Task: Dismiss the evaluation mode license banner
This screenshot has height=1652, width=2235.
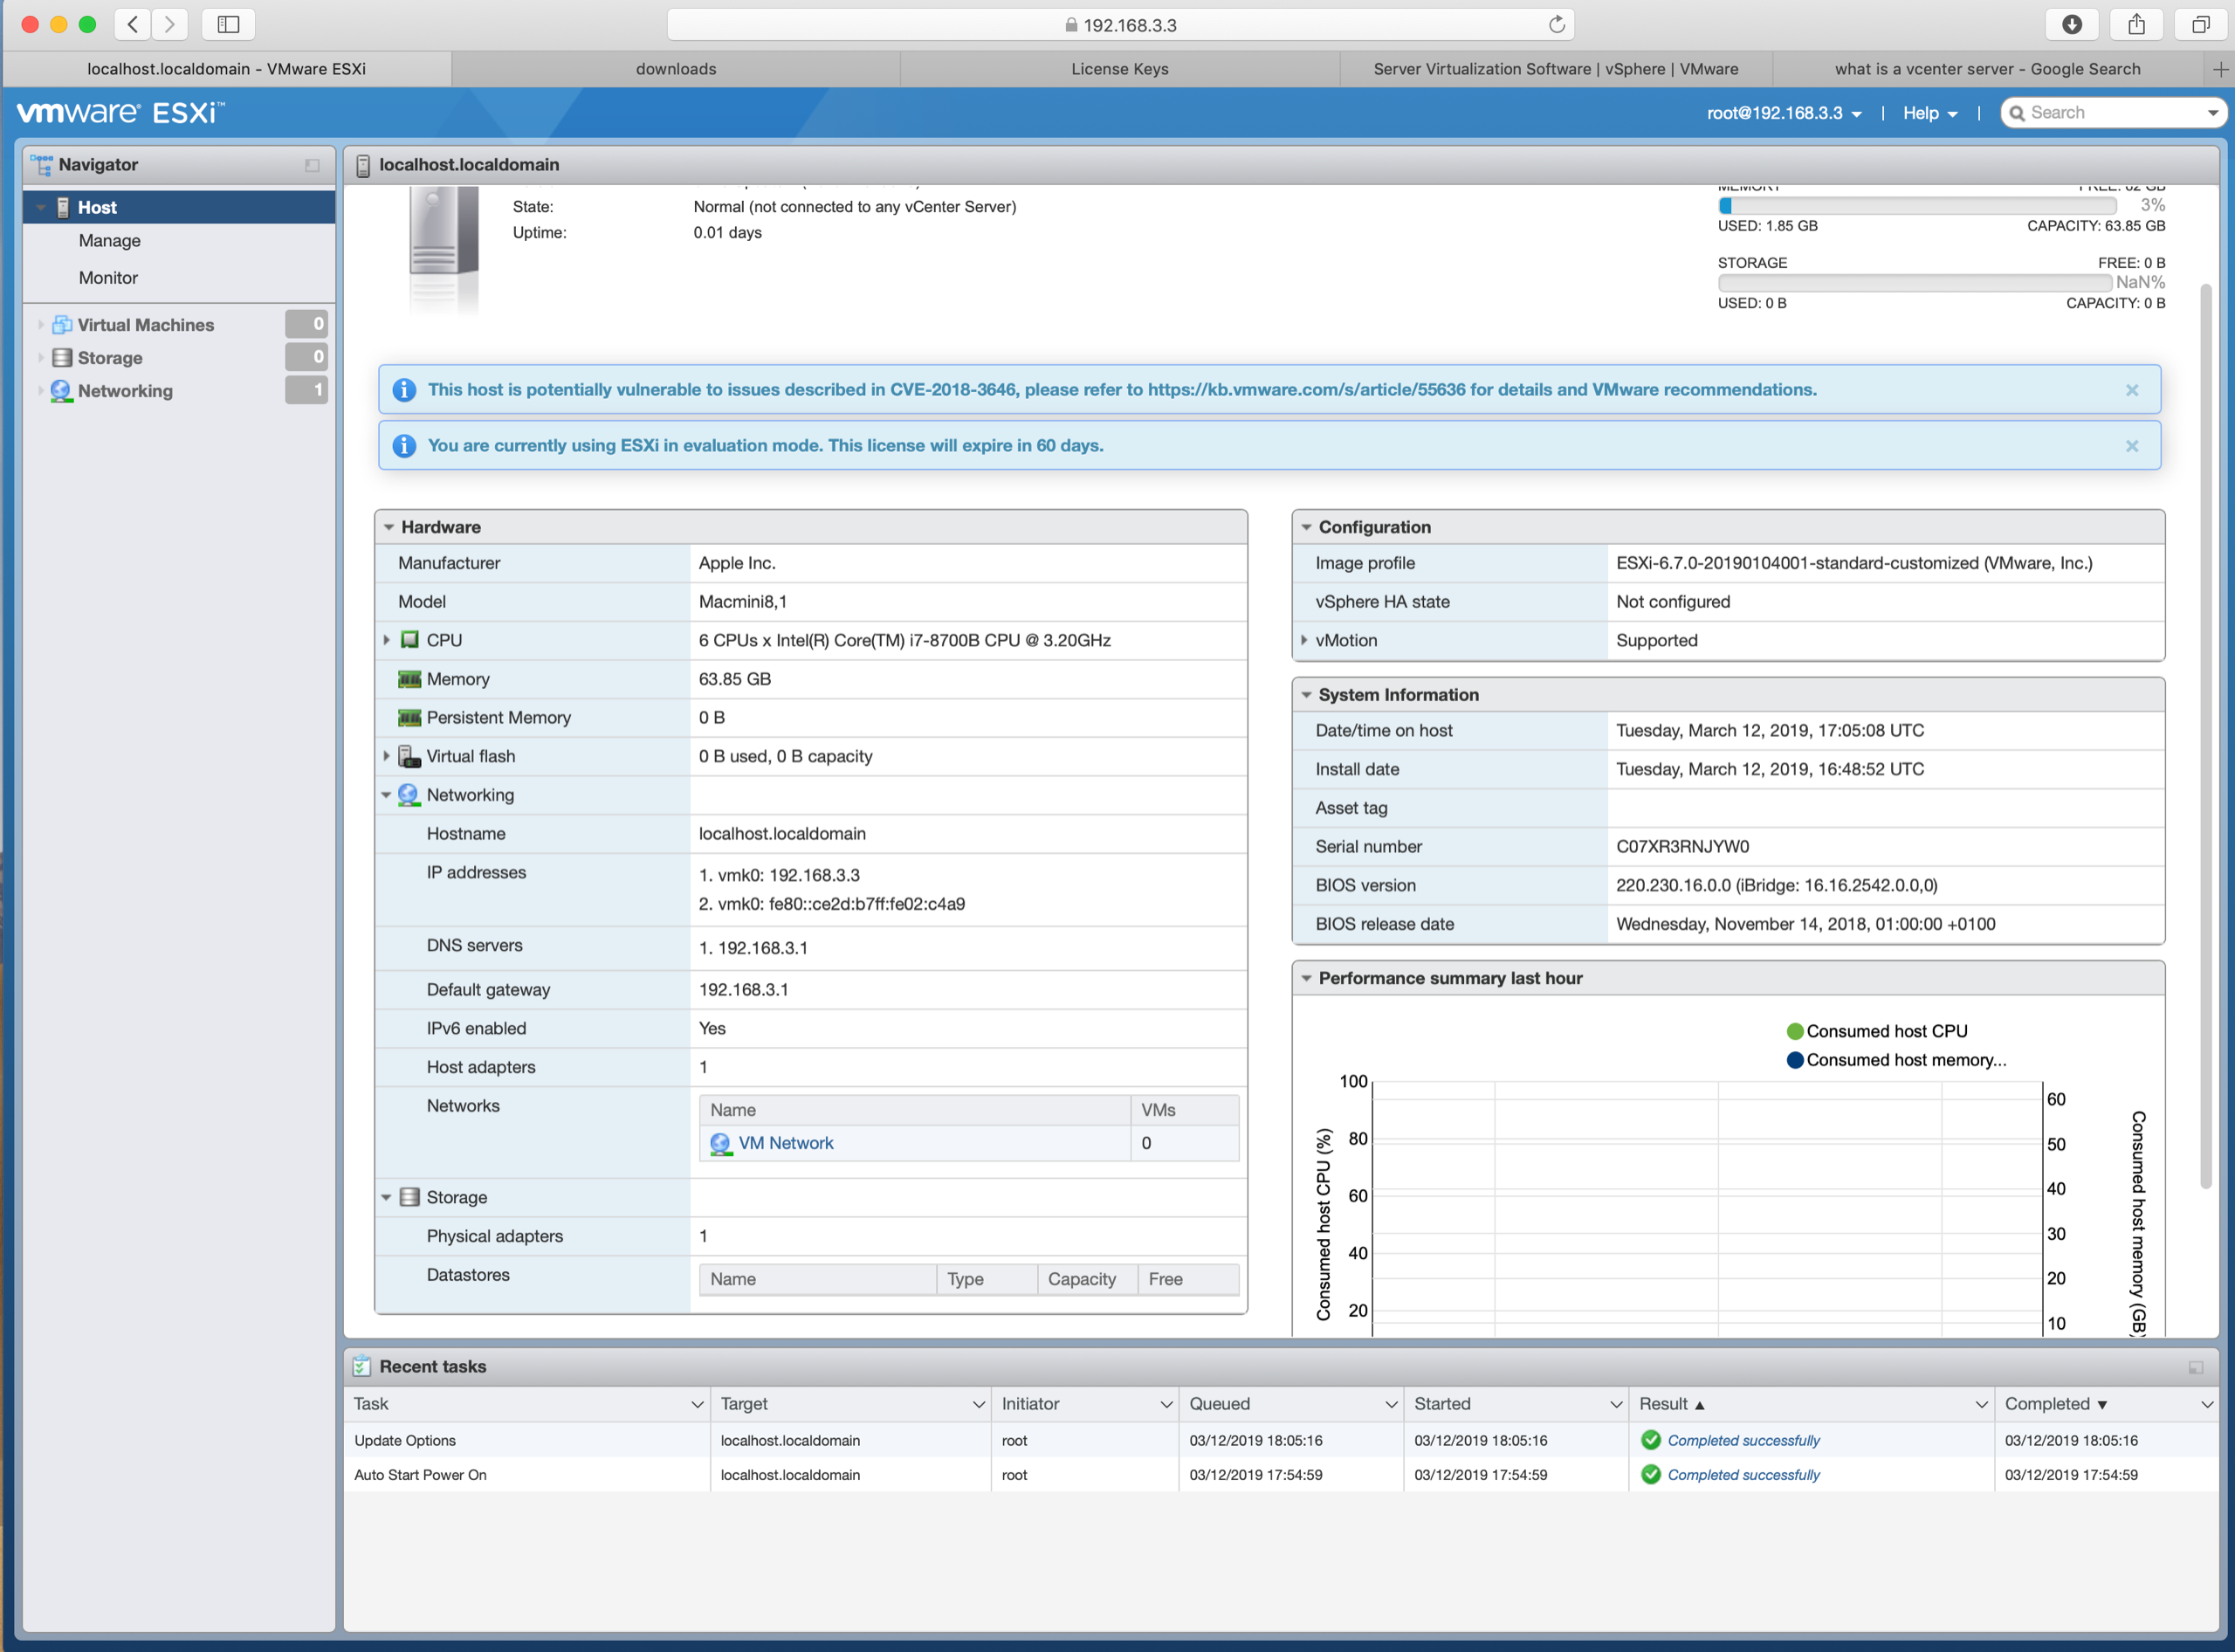Action: click(x=2132, y=446)
